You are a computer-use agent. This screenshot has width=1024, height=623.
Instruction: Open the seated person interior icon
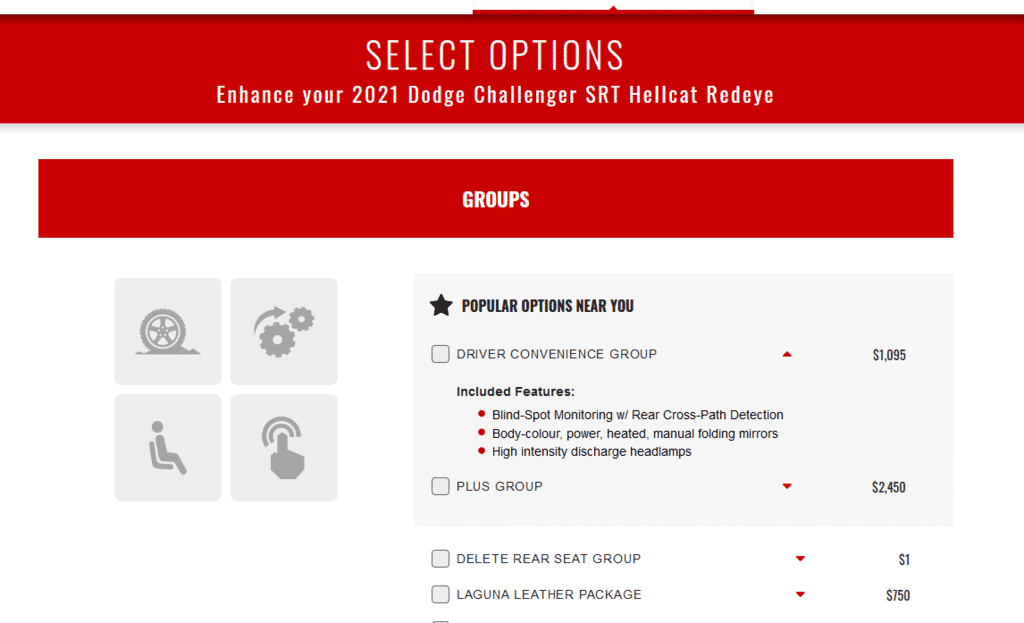[x=168, y=447]
